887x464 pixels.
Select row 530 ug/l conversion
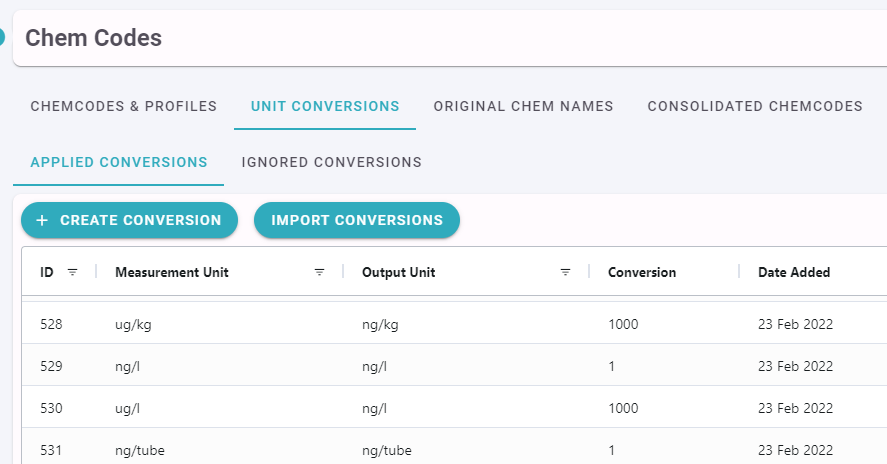click(454, 407)
